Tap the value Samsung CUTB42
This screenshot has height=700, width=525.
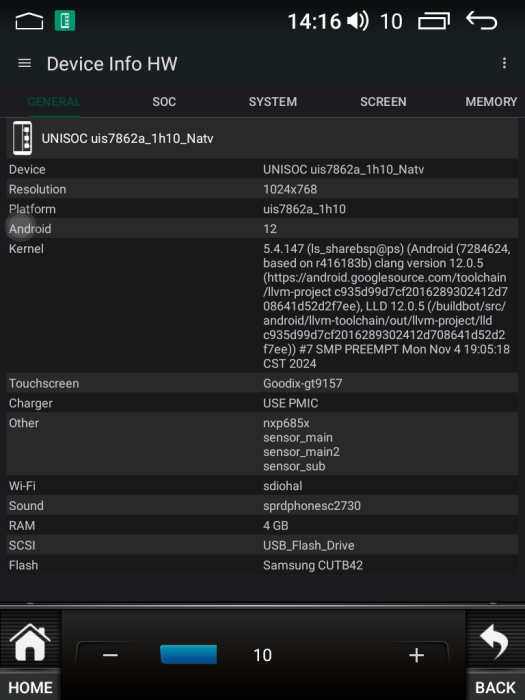click(313, 565)
